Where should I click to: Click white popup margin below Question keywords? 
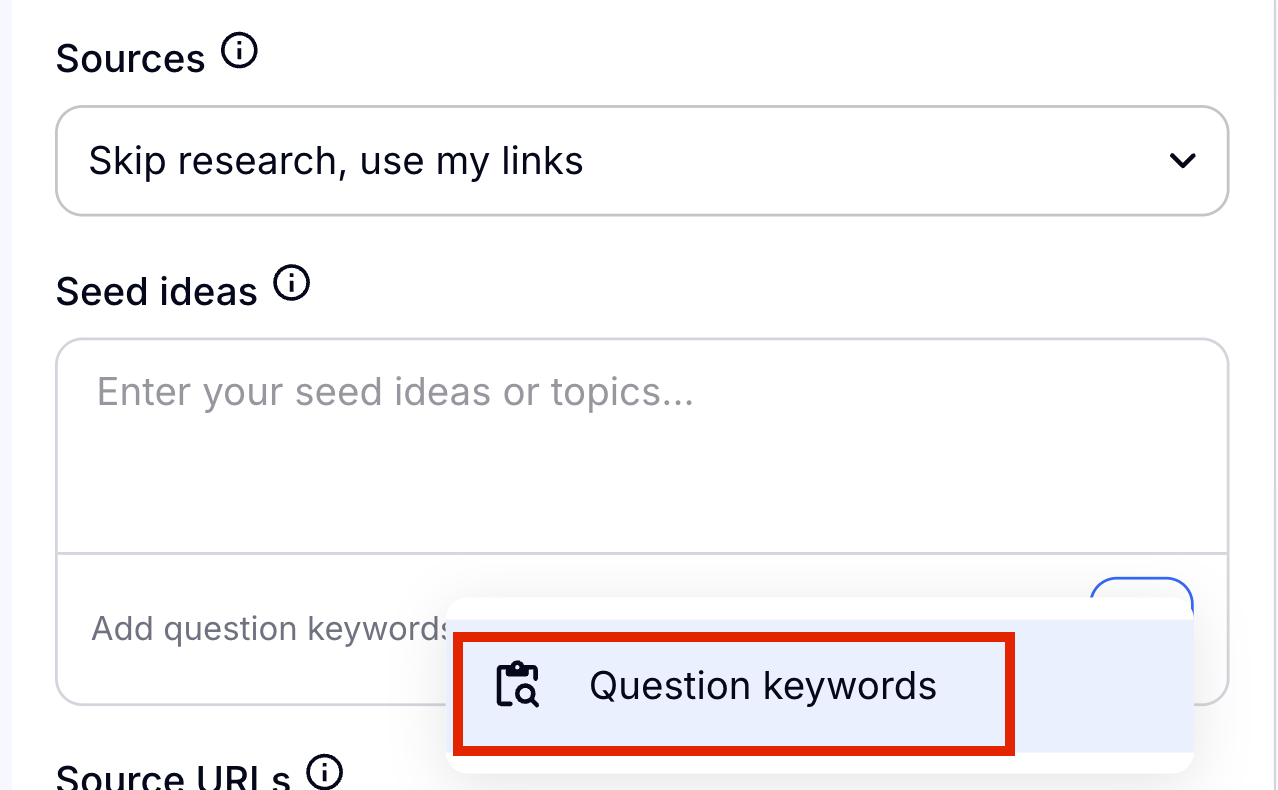(820, 763)
